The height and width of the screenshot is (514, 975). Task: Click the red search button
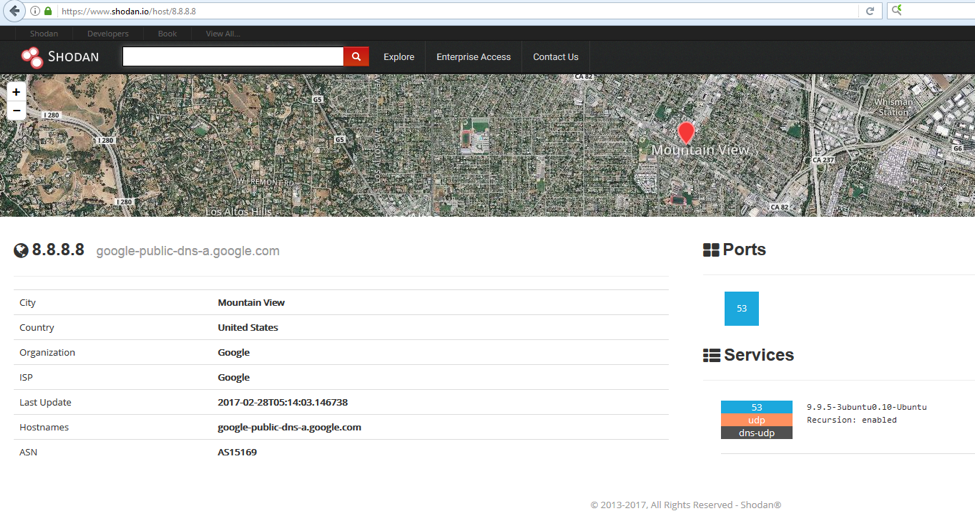356,57
